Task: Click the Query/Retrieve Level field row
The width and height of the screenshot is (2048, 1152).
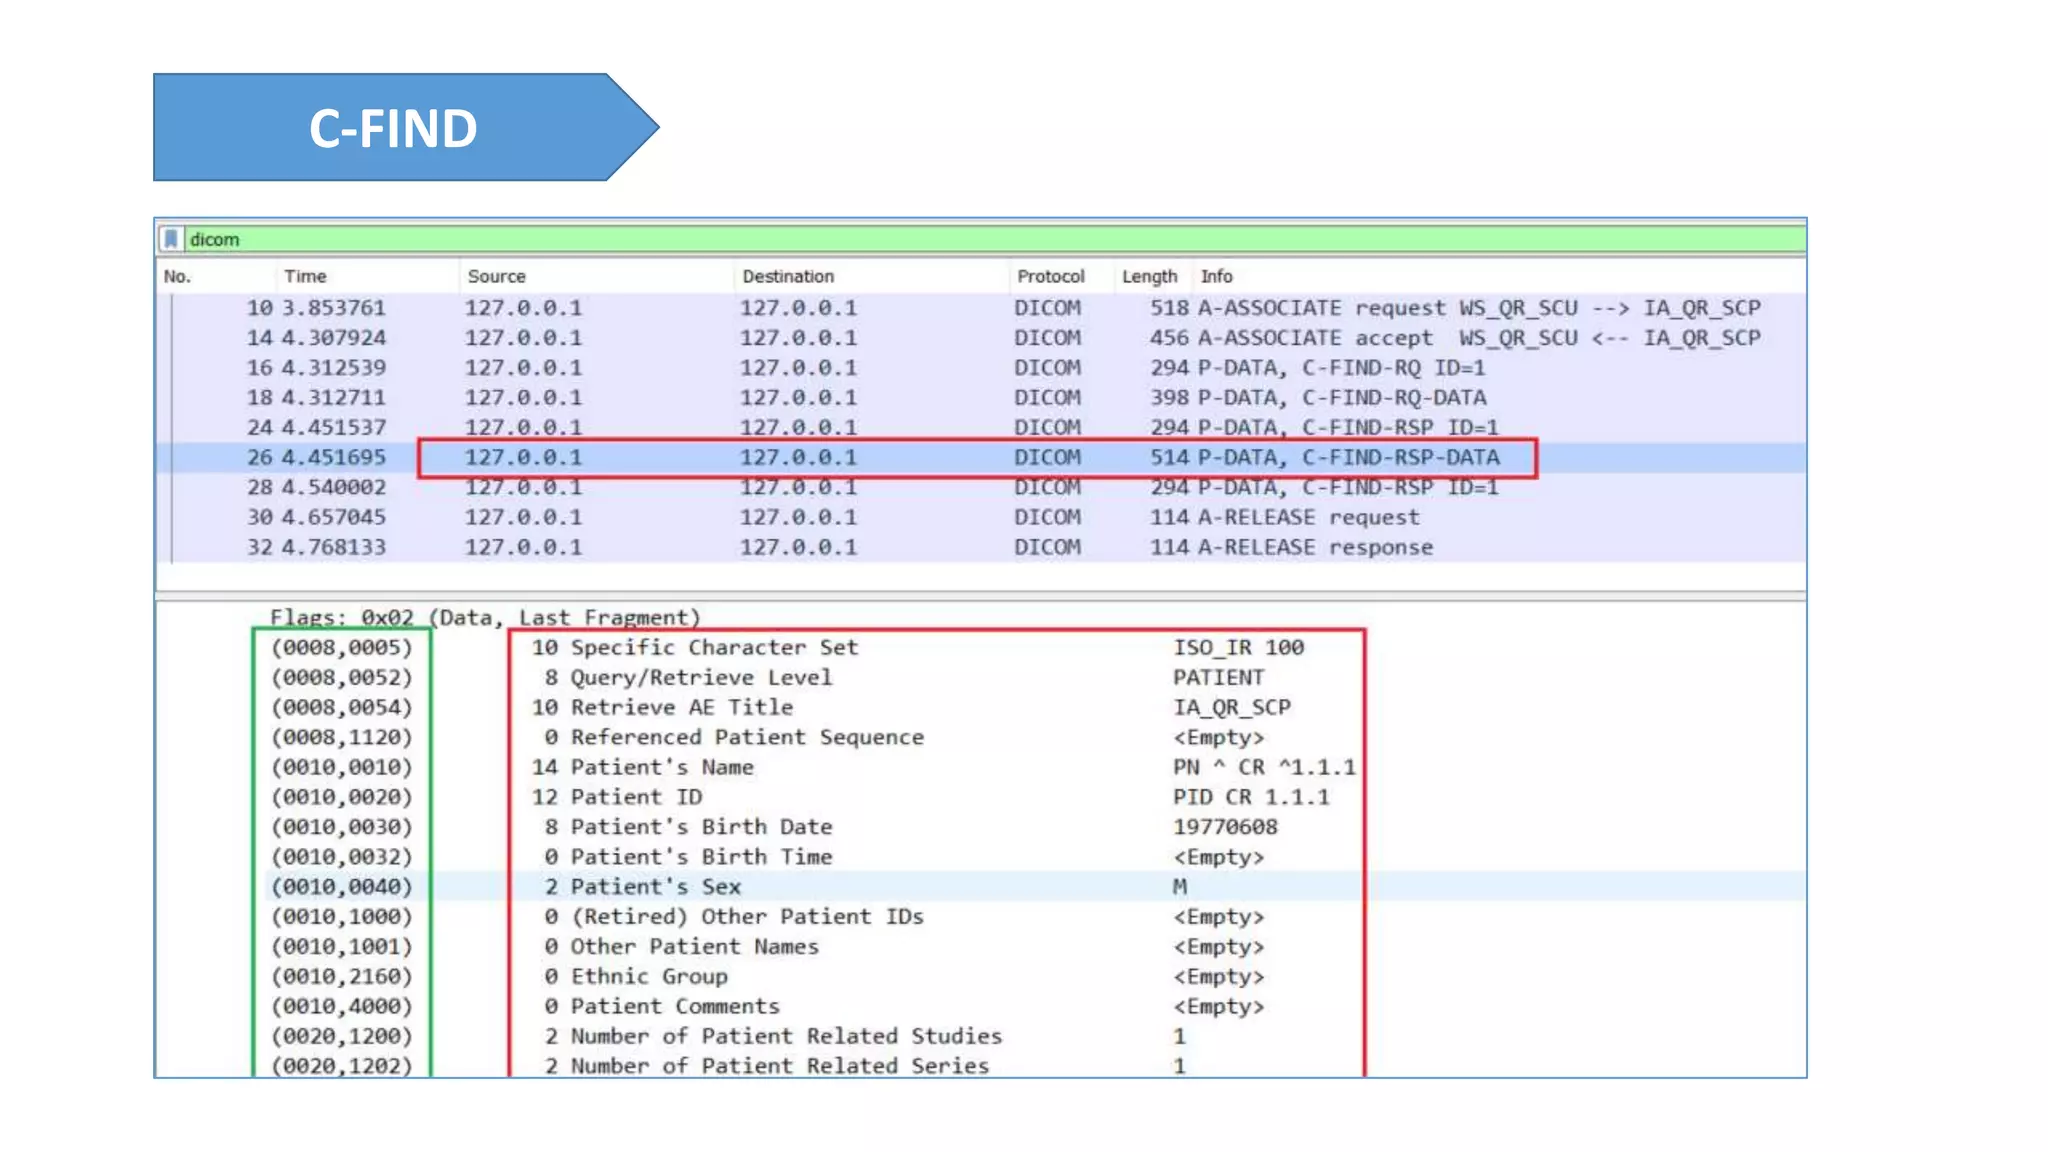Action: point(700,677)
